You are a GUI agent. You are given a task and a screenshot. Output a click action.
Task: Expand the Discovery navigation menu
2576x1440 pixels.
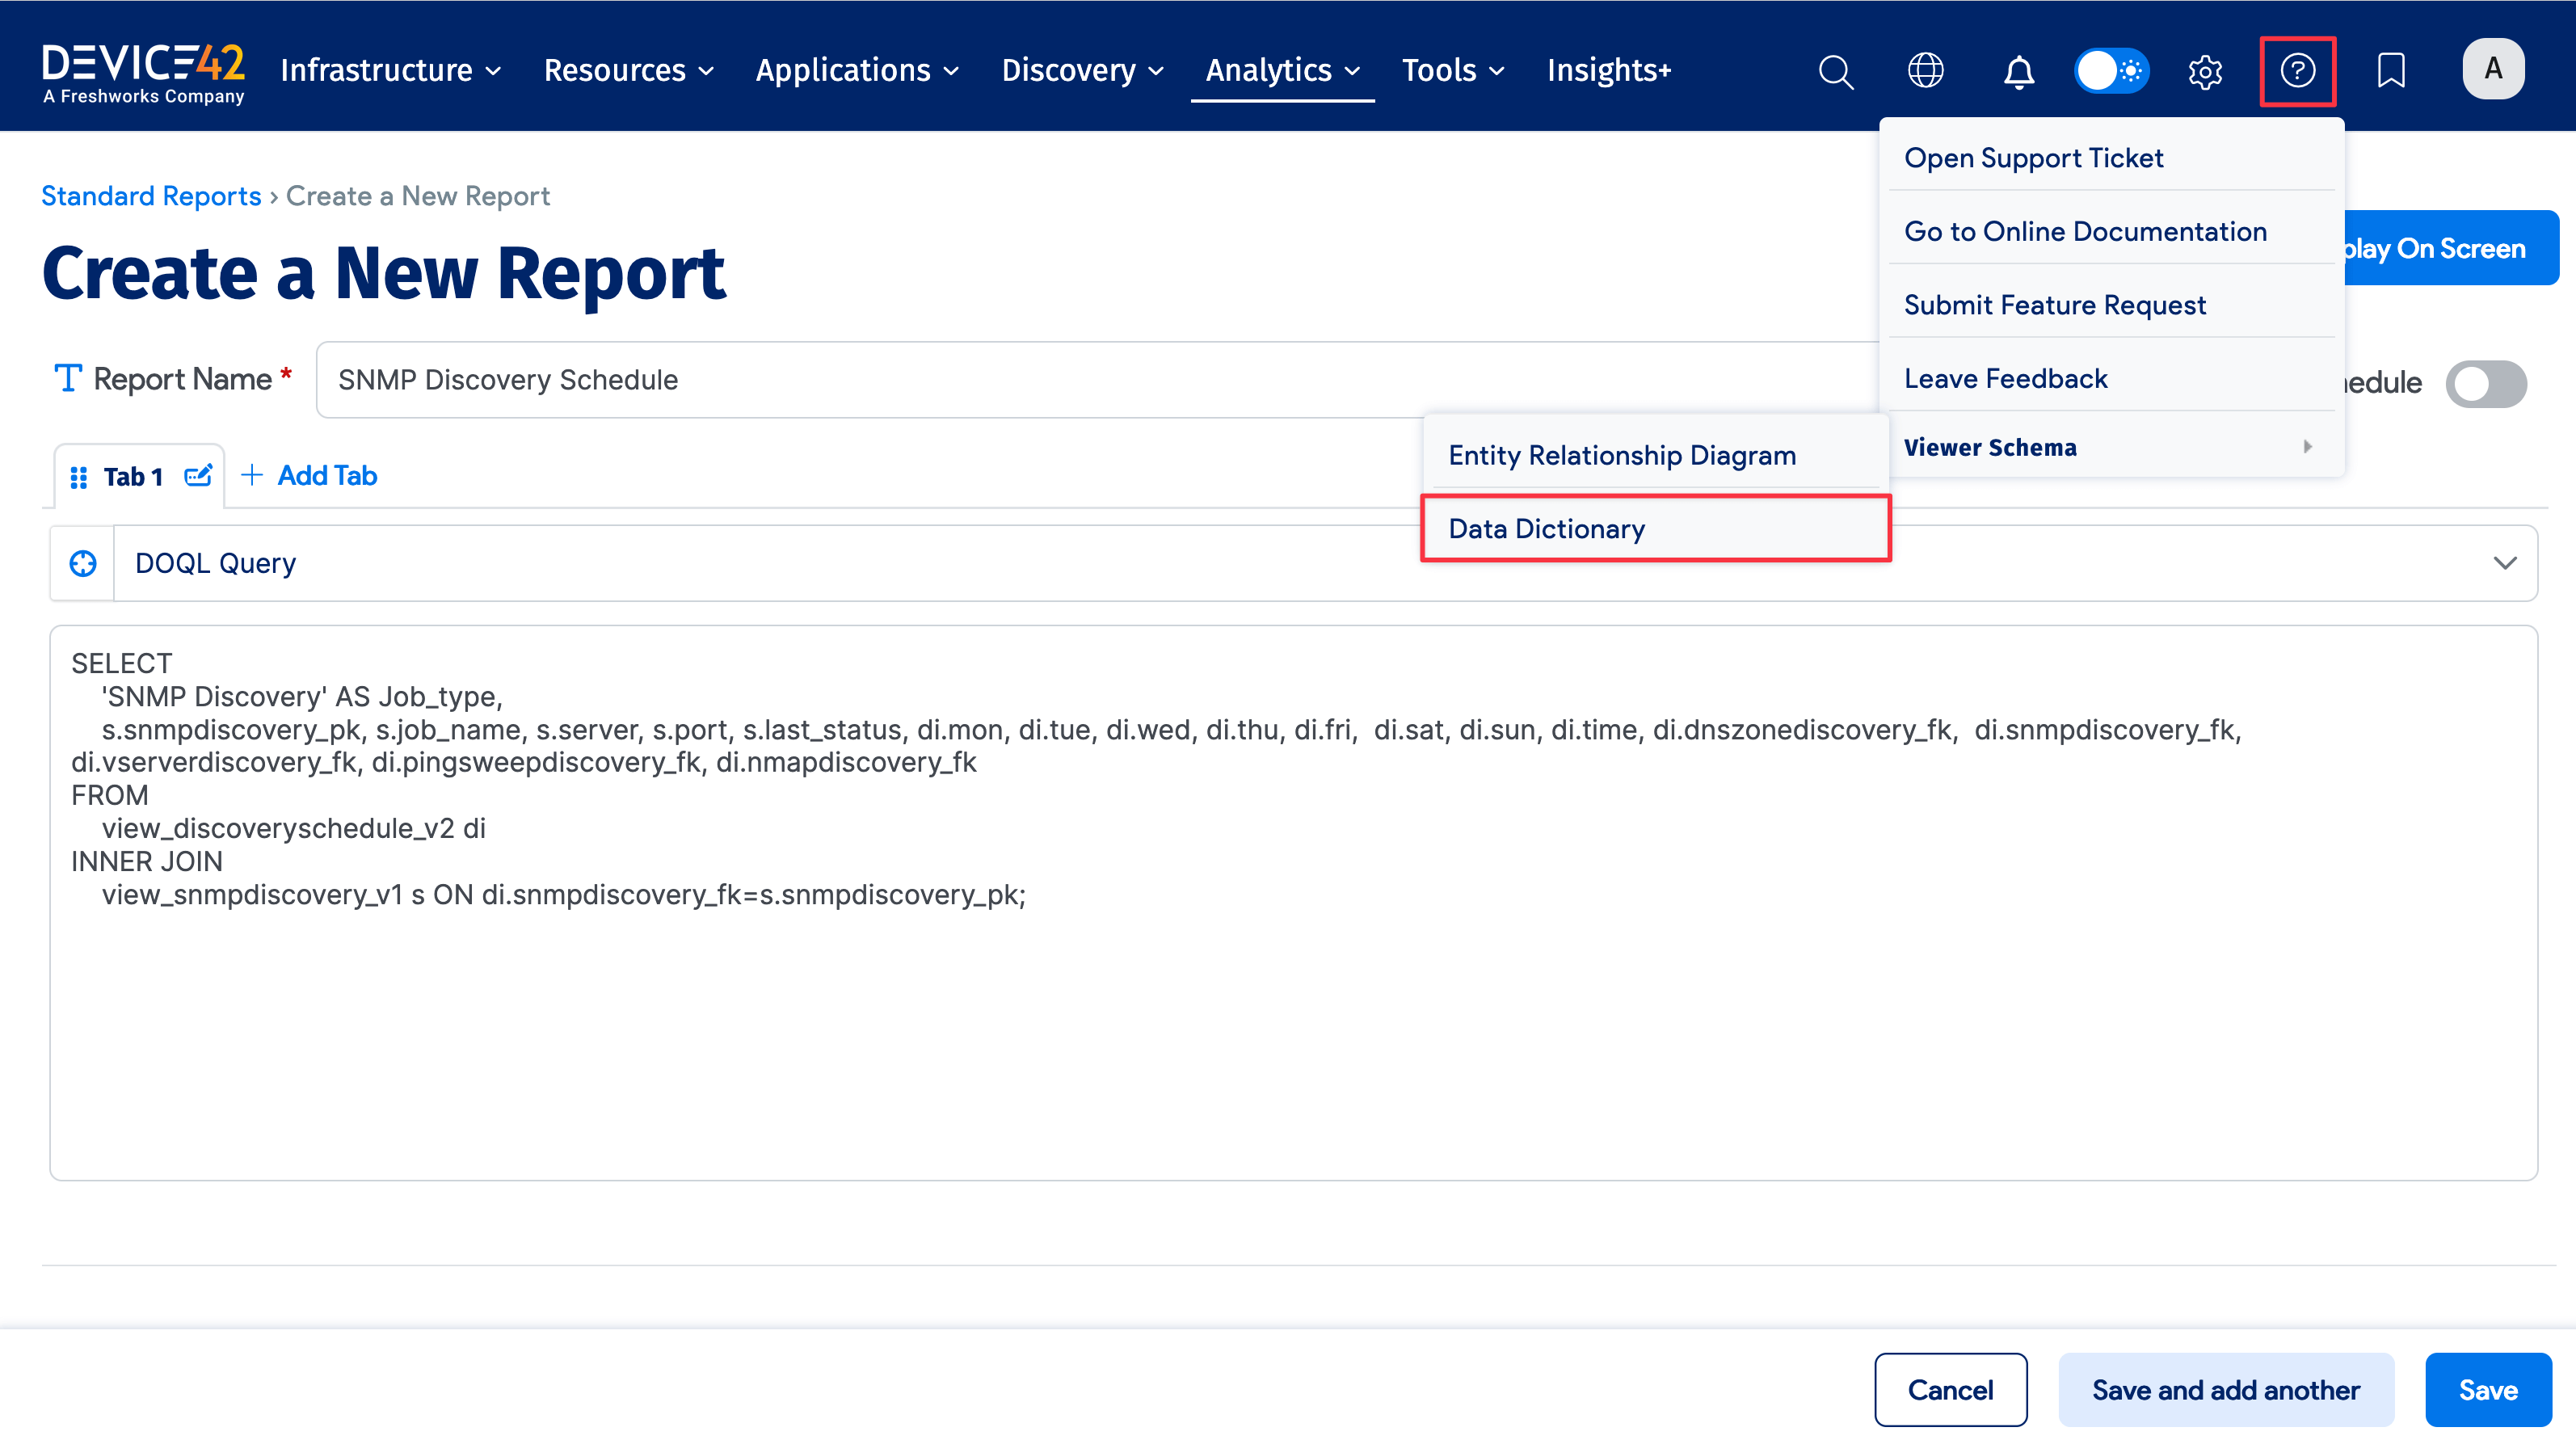pyautogui.click(x=1082, y=71)
